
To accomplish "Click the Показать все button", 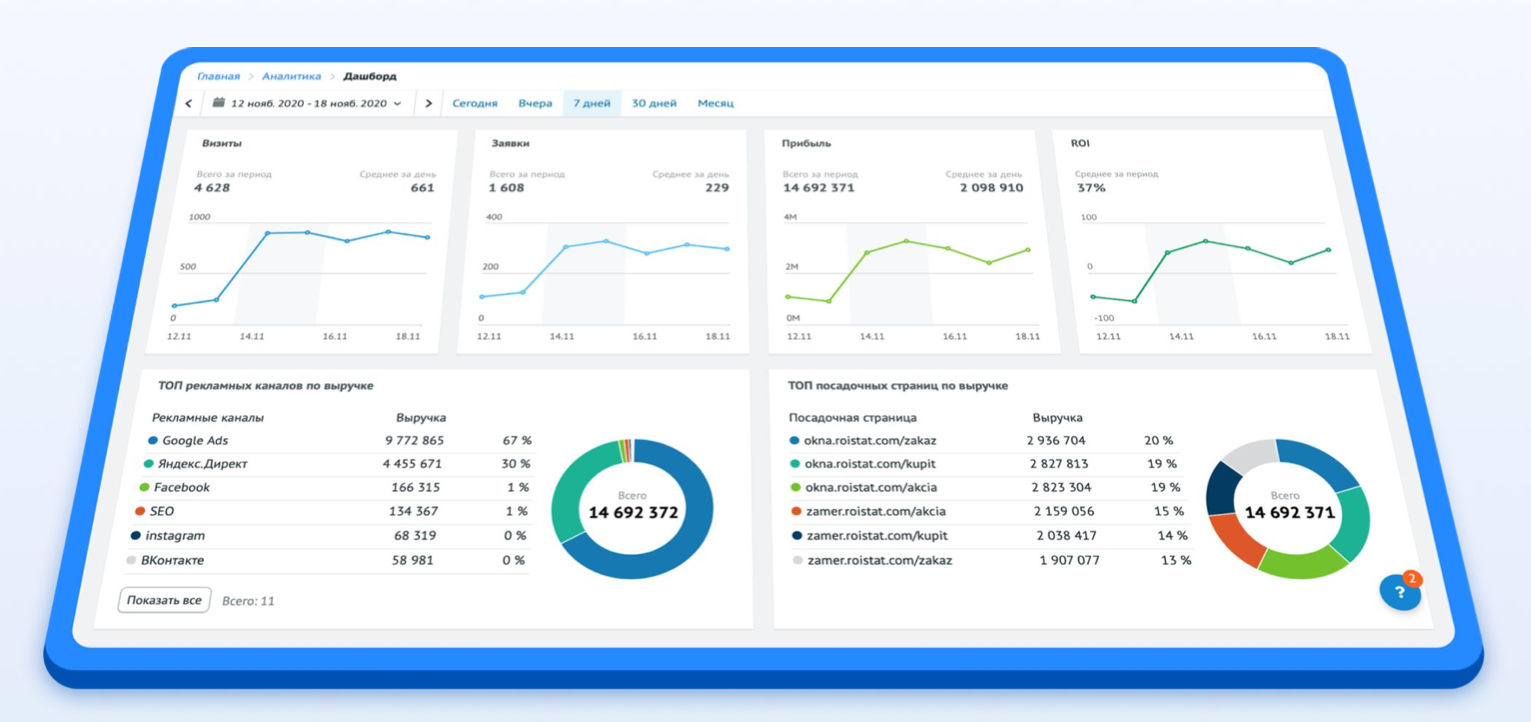I will pos(164,601).
